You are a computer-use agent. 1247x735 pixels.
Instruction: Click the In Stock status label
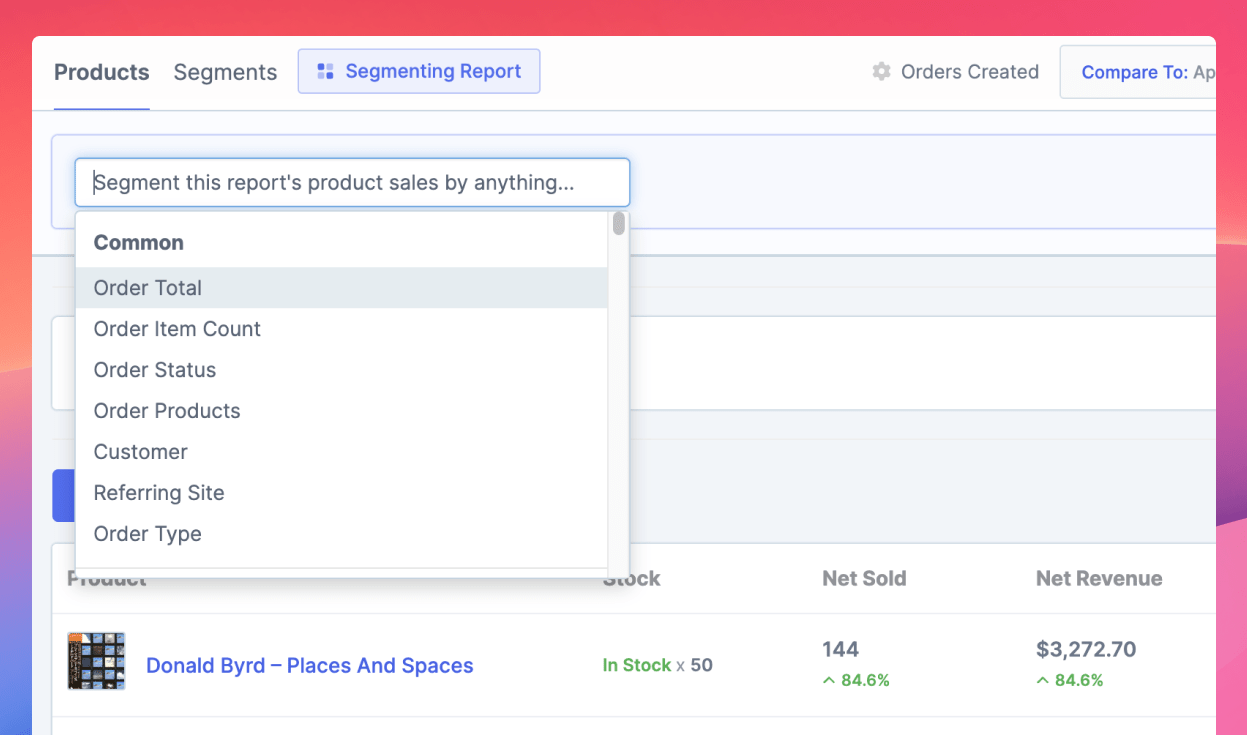click(636, 664)
